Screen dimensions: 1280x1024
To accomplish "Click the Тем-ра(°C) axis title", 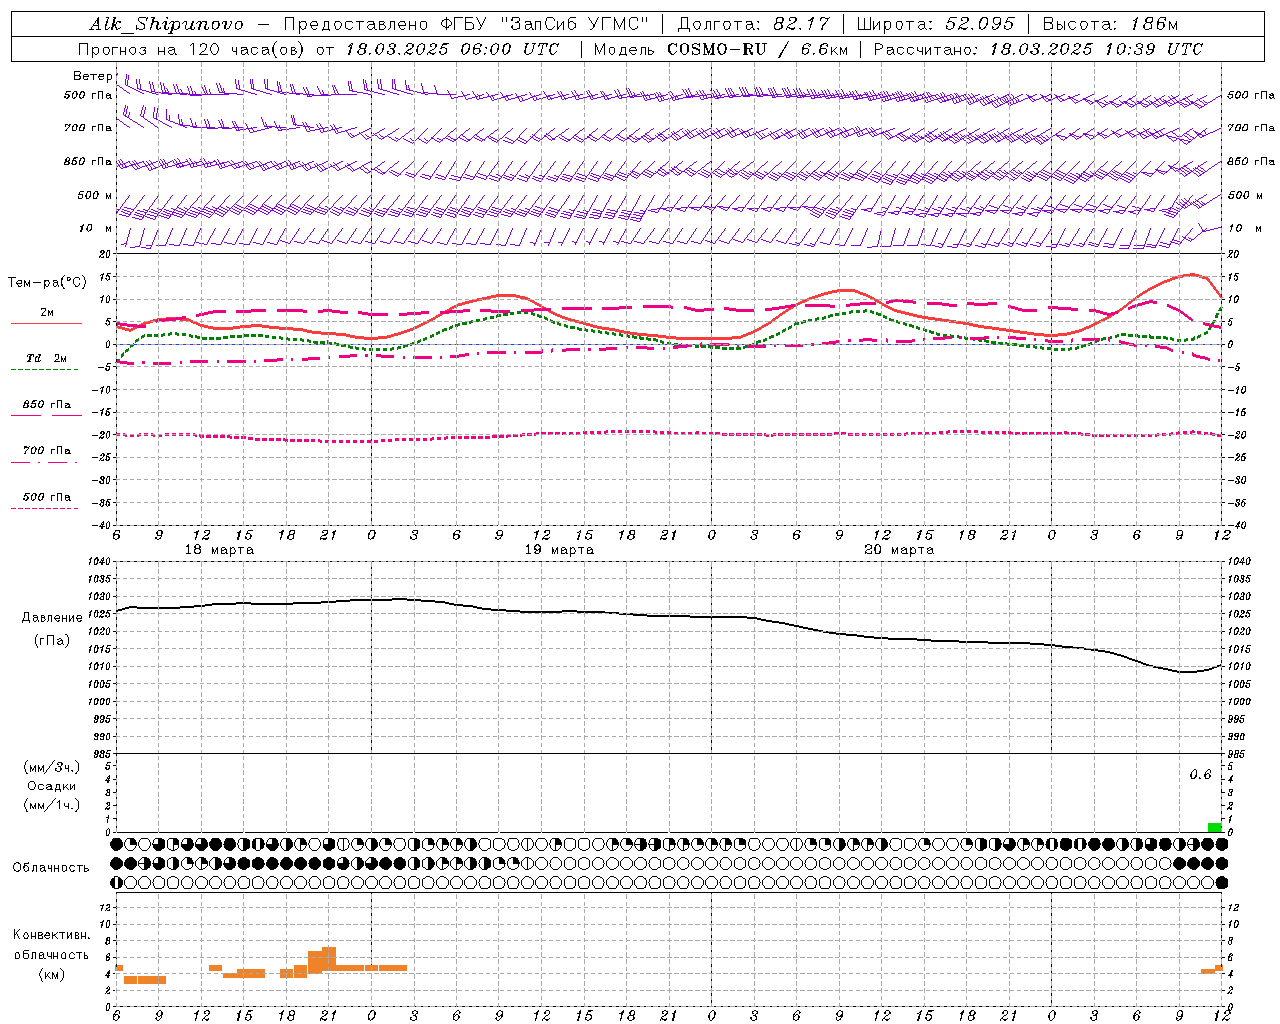I will click(47, 283).
